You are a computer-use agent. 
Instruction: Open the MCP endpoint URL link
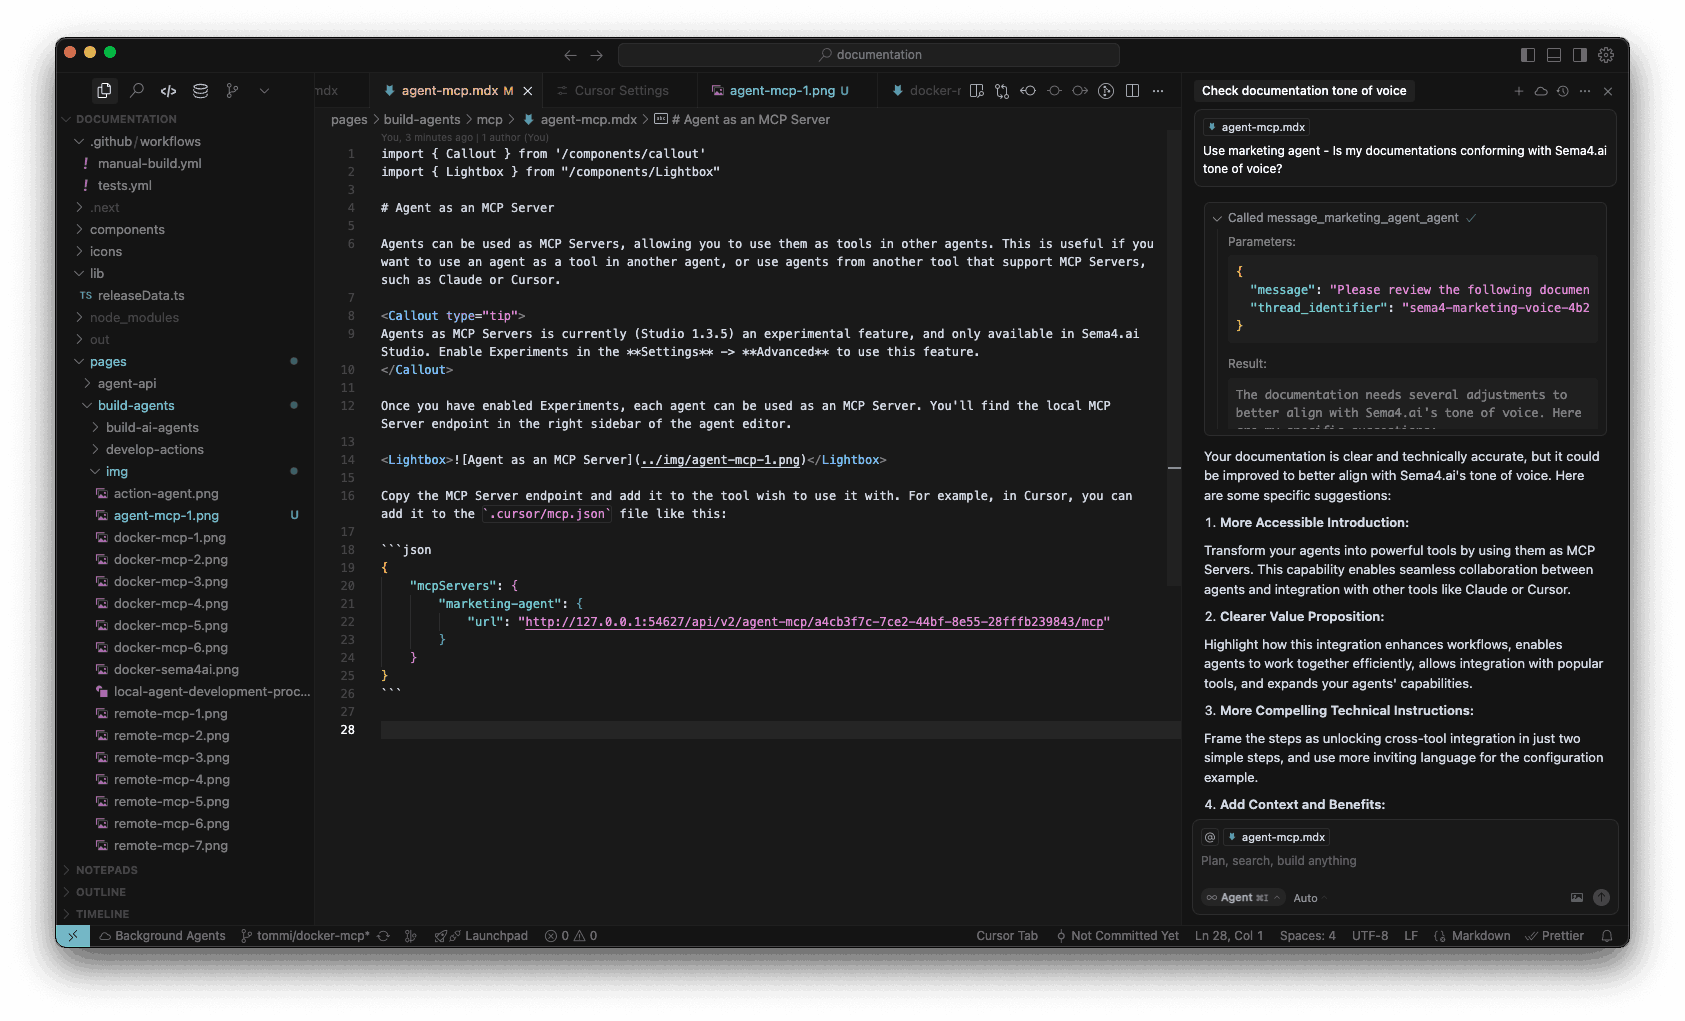coord(814,622)
